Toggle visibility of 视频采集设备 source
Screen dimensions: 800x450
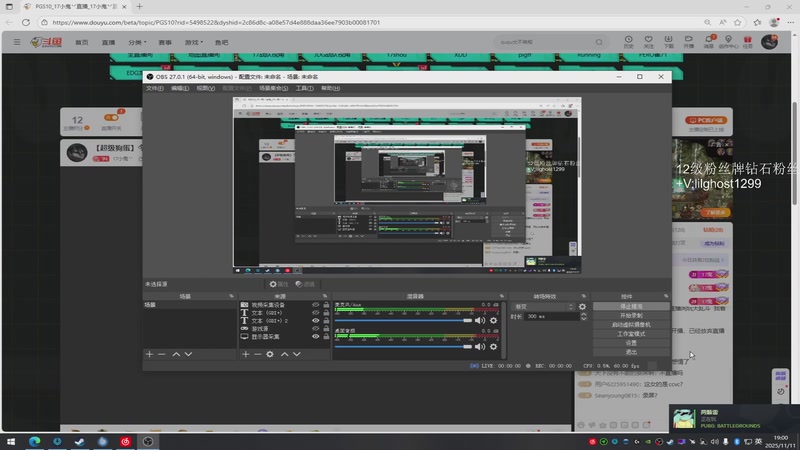pyautogui.click(x=315, y=305)
